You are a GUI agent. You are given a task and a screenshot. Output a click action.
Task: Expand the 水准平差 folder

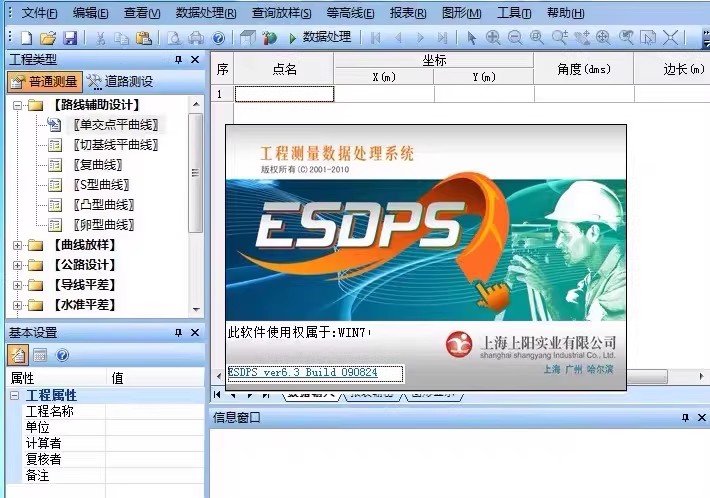[x=17, y=305]
